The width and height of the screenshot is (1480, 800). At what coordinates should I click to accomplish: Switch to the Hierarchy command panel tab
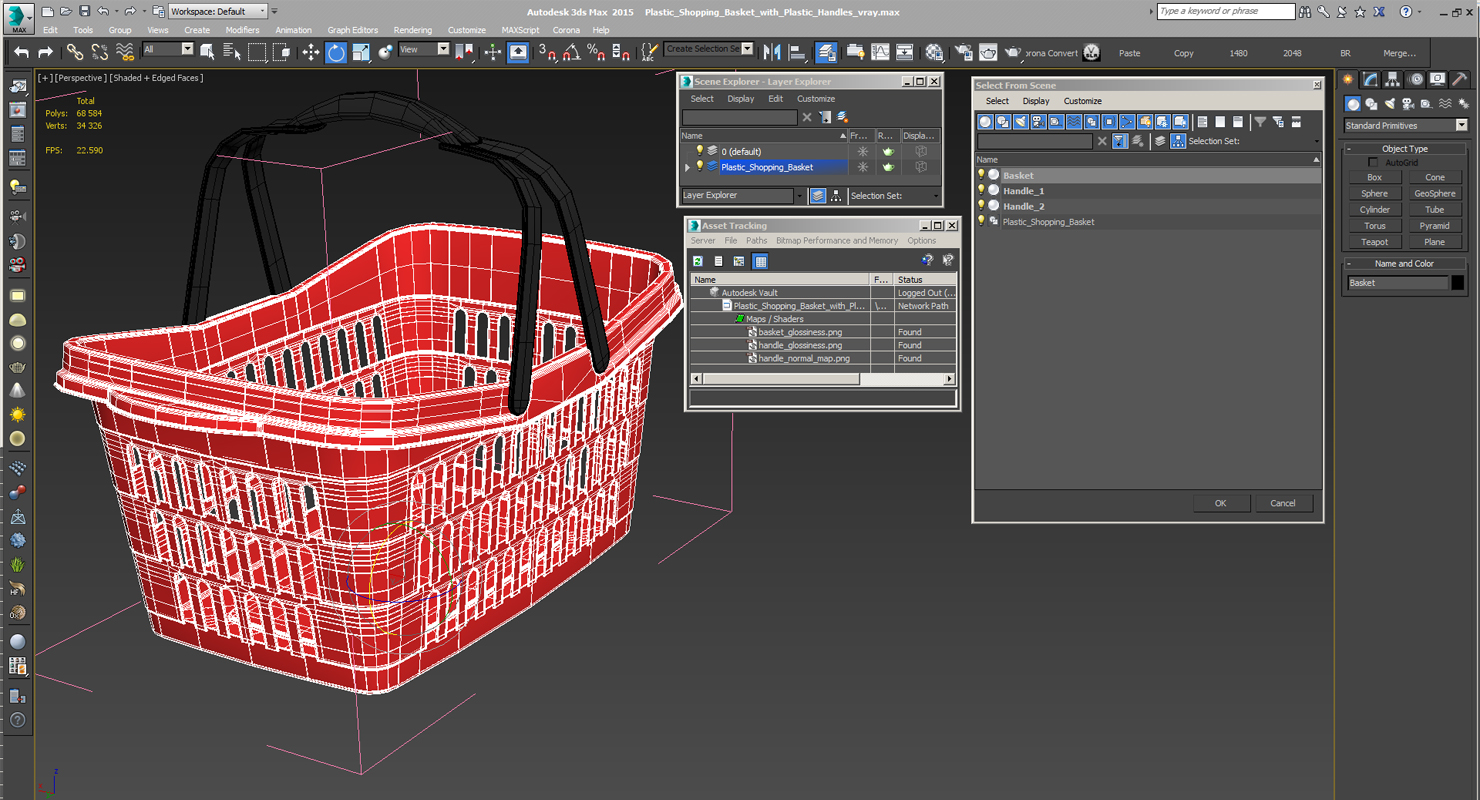1393,80
